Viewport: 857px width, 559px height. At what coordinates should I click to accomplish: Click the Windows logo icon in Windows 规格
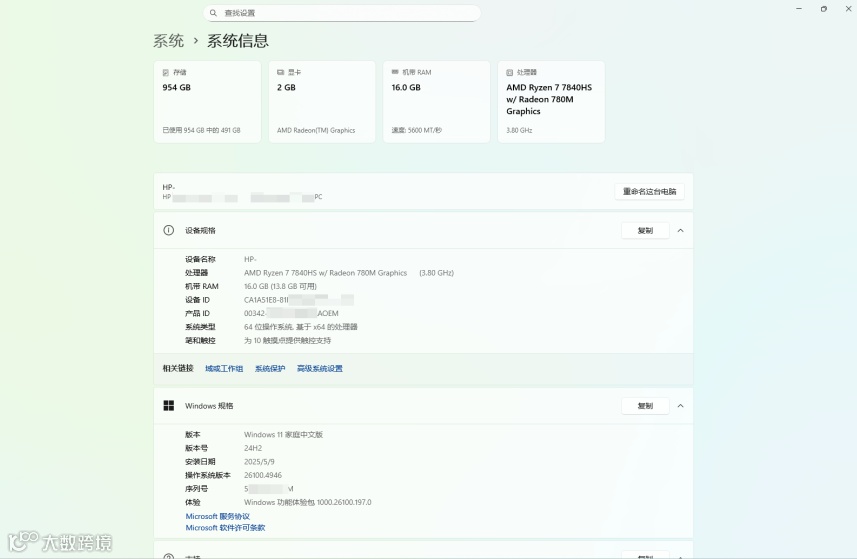click(x=169, y=405)
